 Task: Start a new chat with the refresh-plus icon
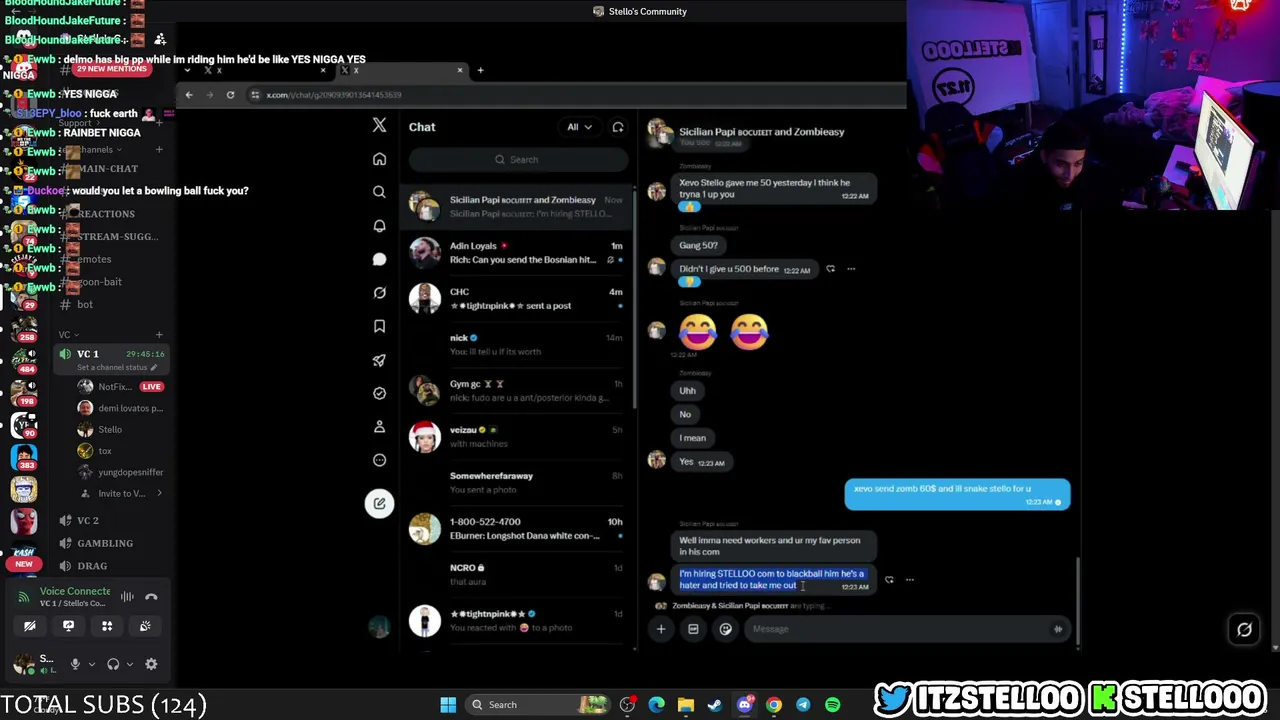point(618,127)
